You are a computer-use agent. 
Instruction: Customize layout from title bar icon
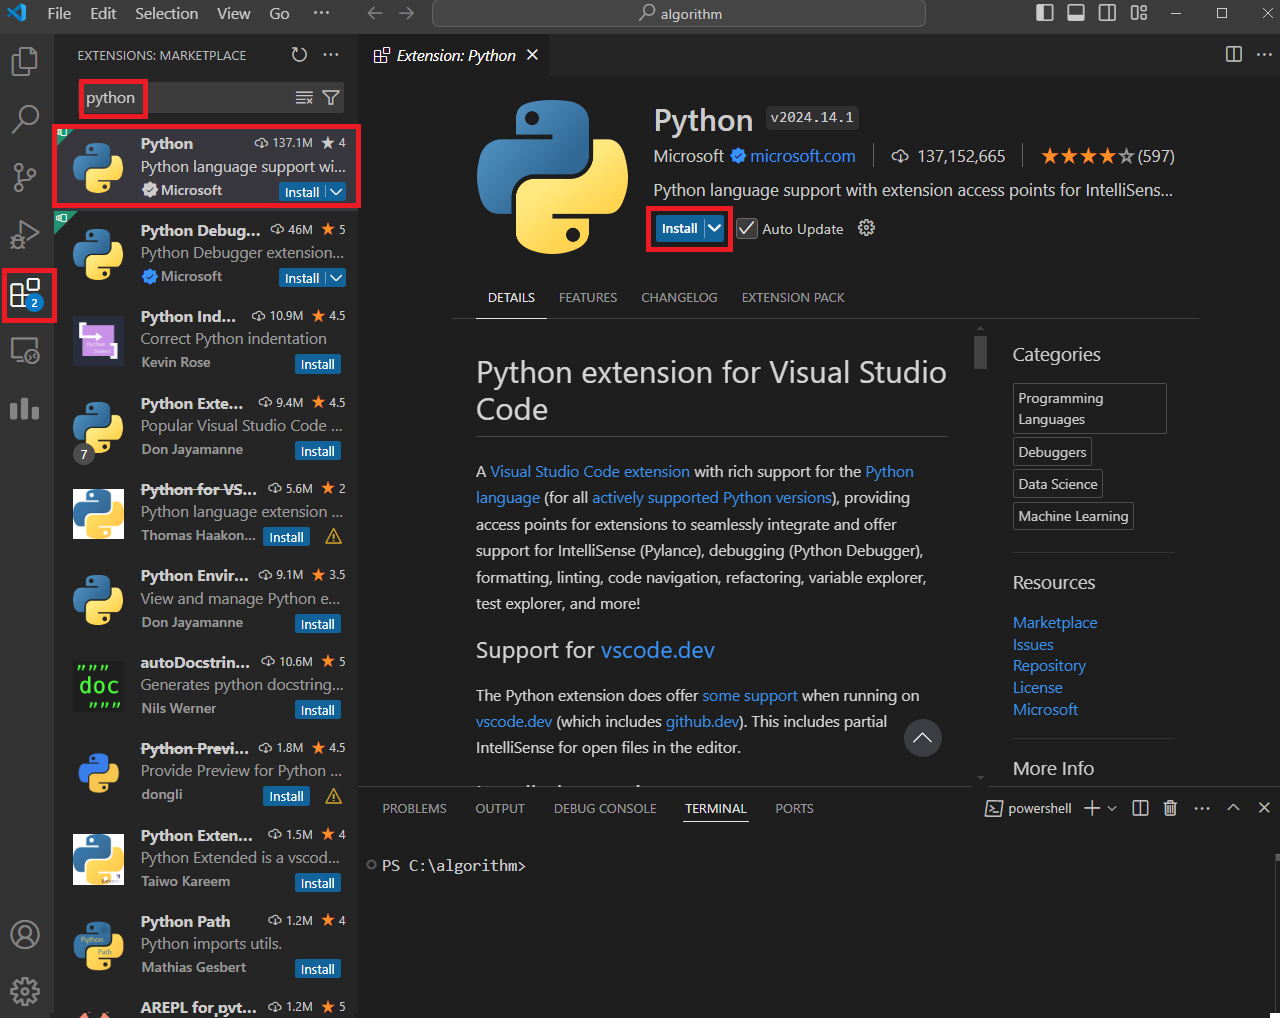pos(1139,13)
